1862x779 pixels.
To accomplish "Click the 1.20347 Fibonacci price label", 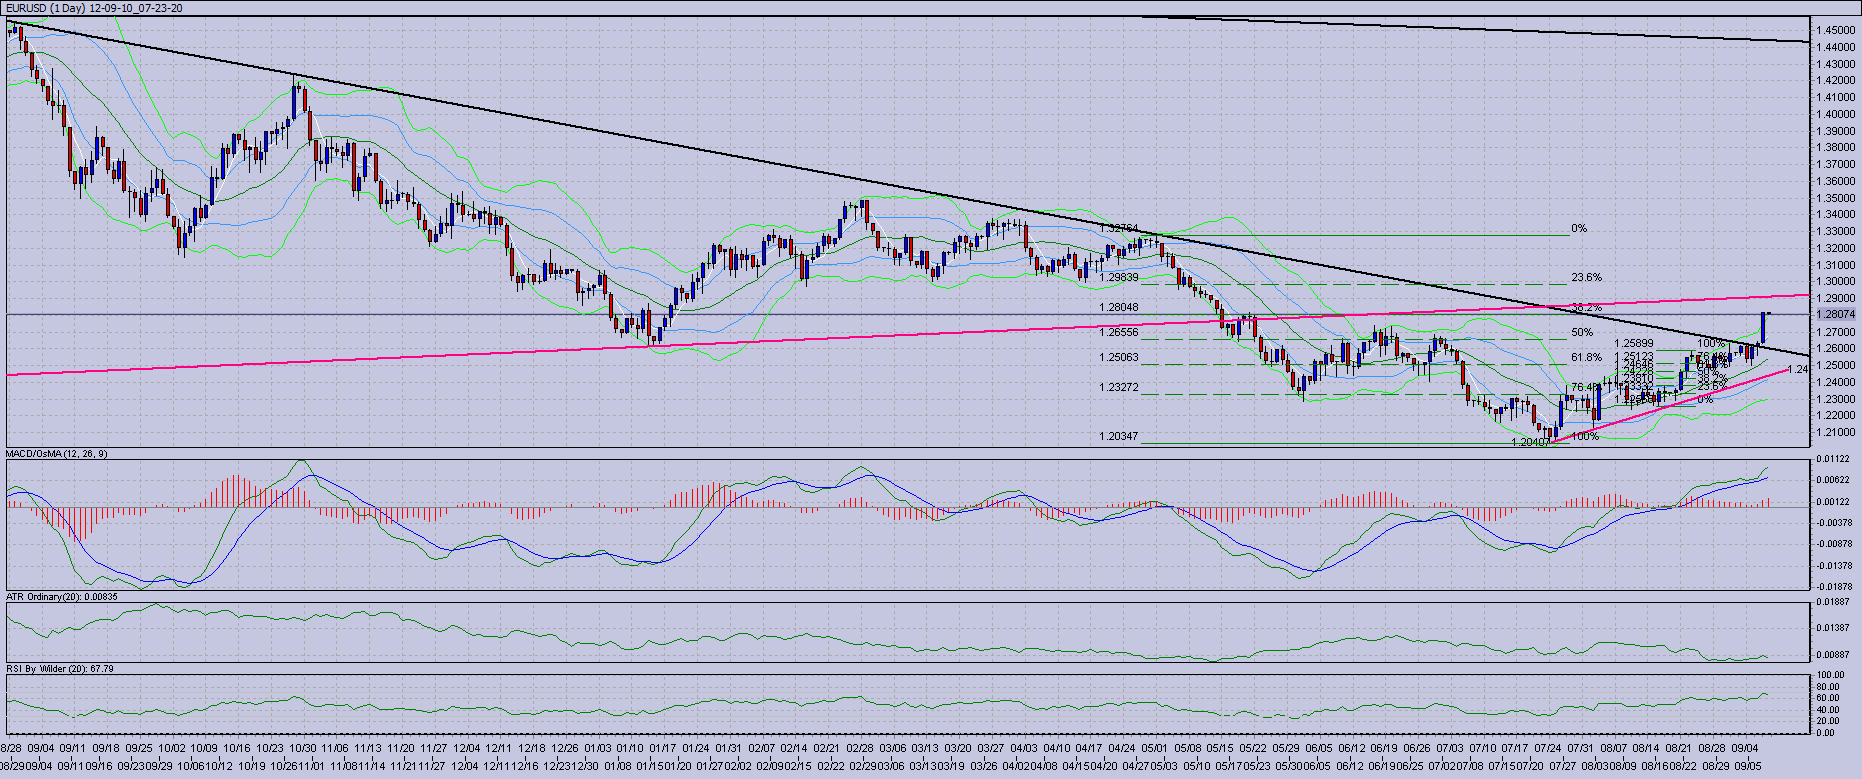I will (x=1119, y=436).
